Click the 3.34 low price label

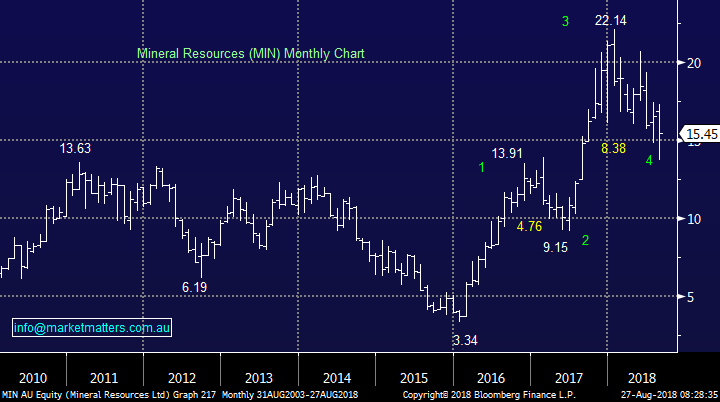pos(465,340)
